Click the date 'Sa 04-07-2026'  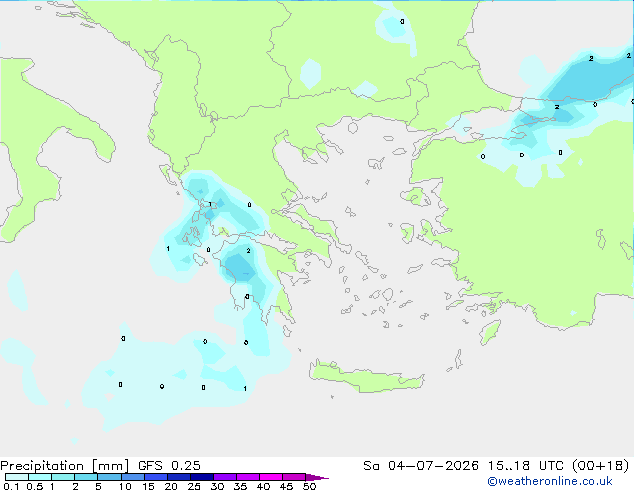click(421, 466)
